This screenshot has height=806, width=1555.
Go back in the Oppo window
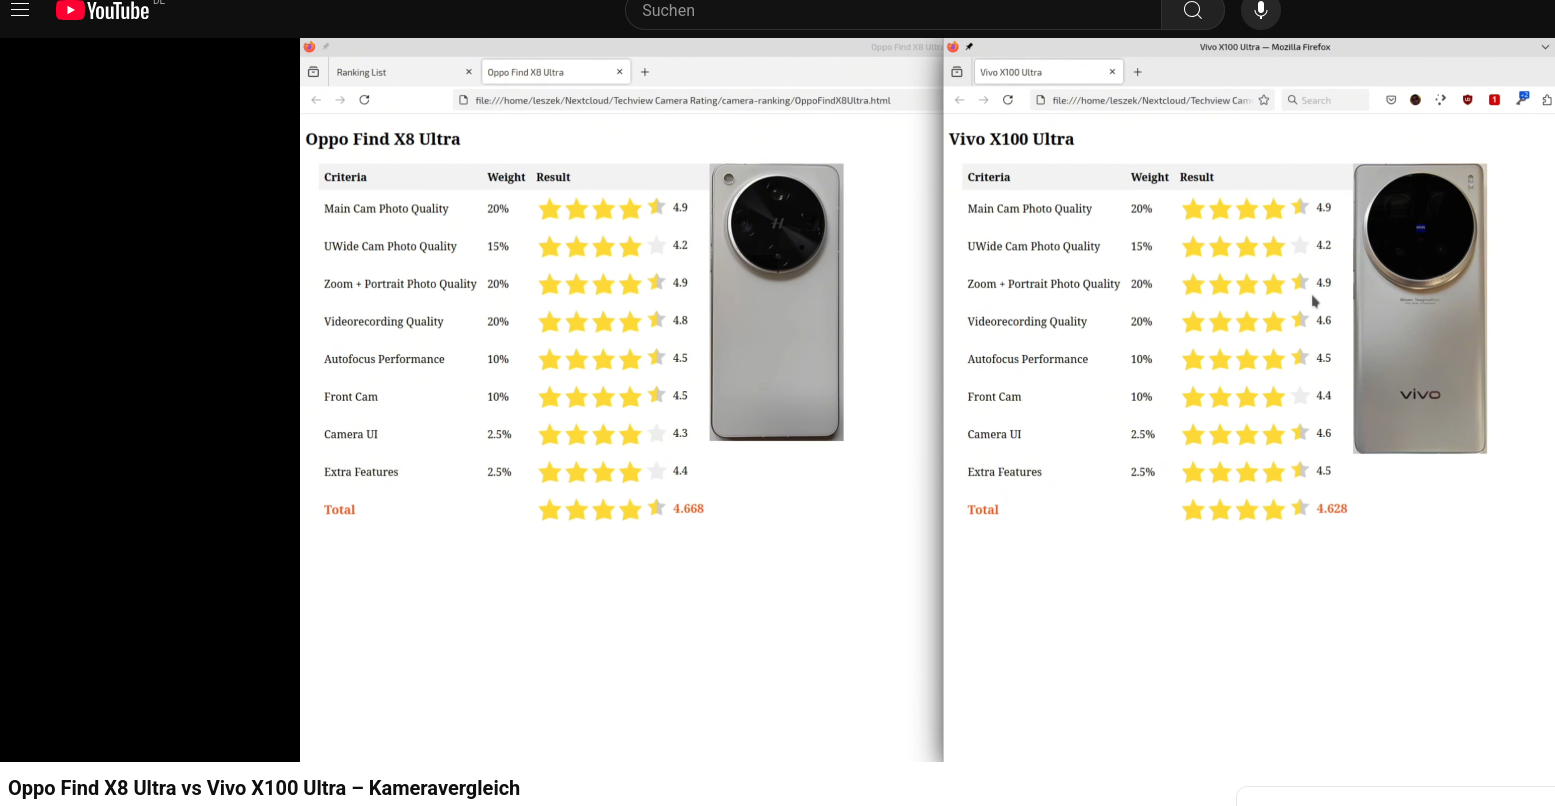316,100
